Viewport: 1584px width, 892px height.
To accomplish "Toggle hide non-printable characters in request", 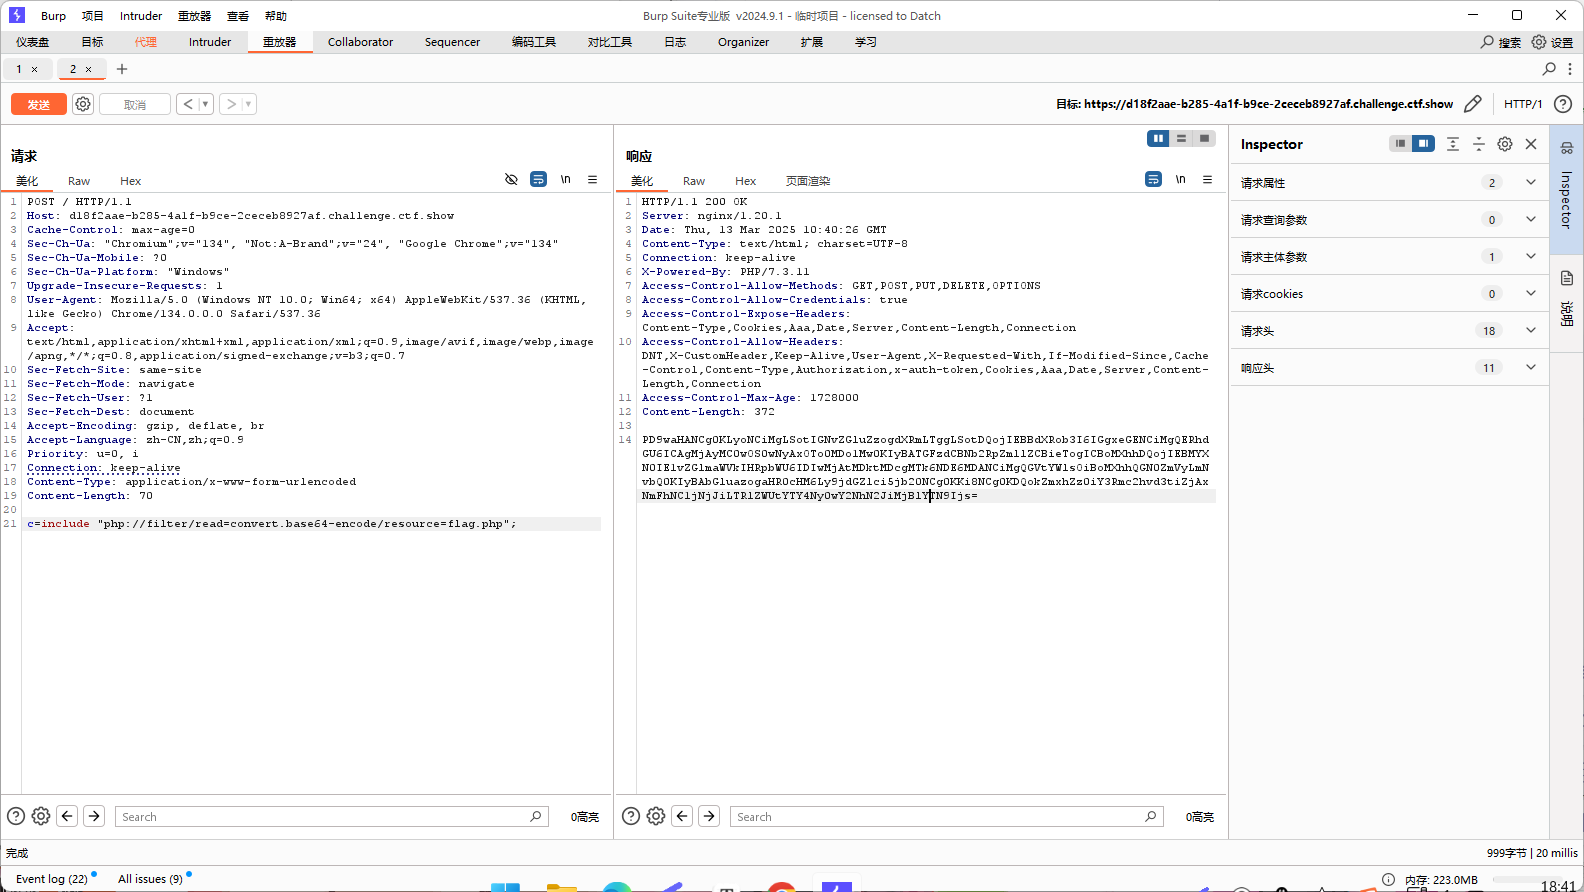I will (511, 179).
